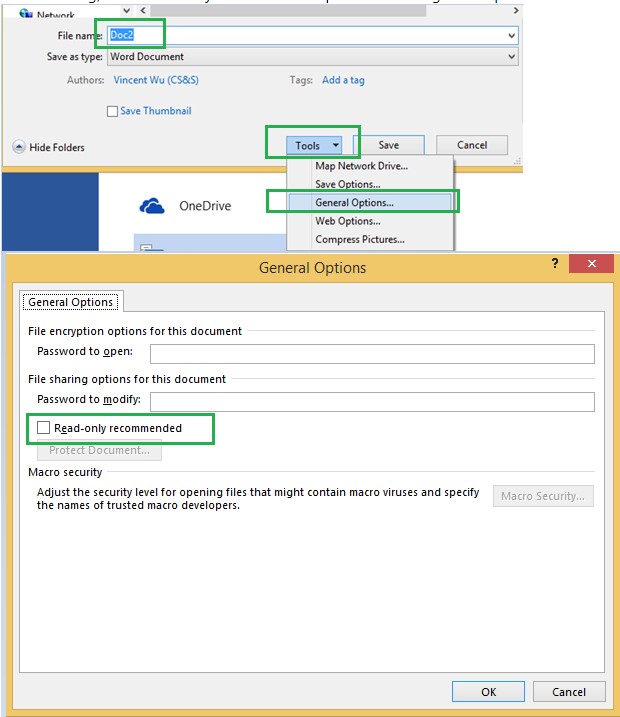Click the Password to open field
The height and width of the screenshot is (717, 620).
coord(372,354)
